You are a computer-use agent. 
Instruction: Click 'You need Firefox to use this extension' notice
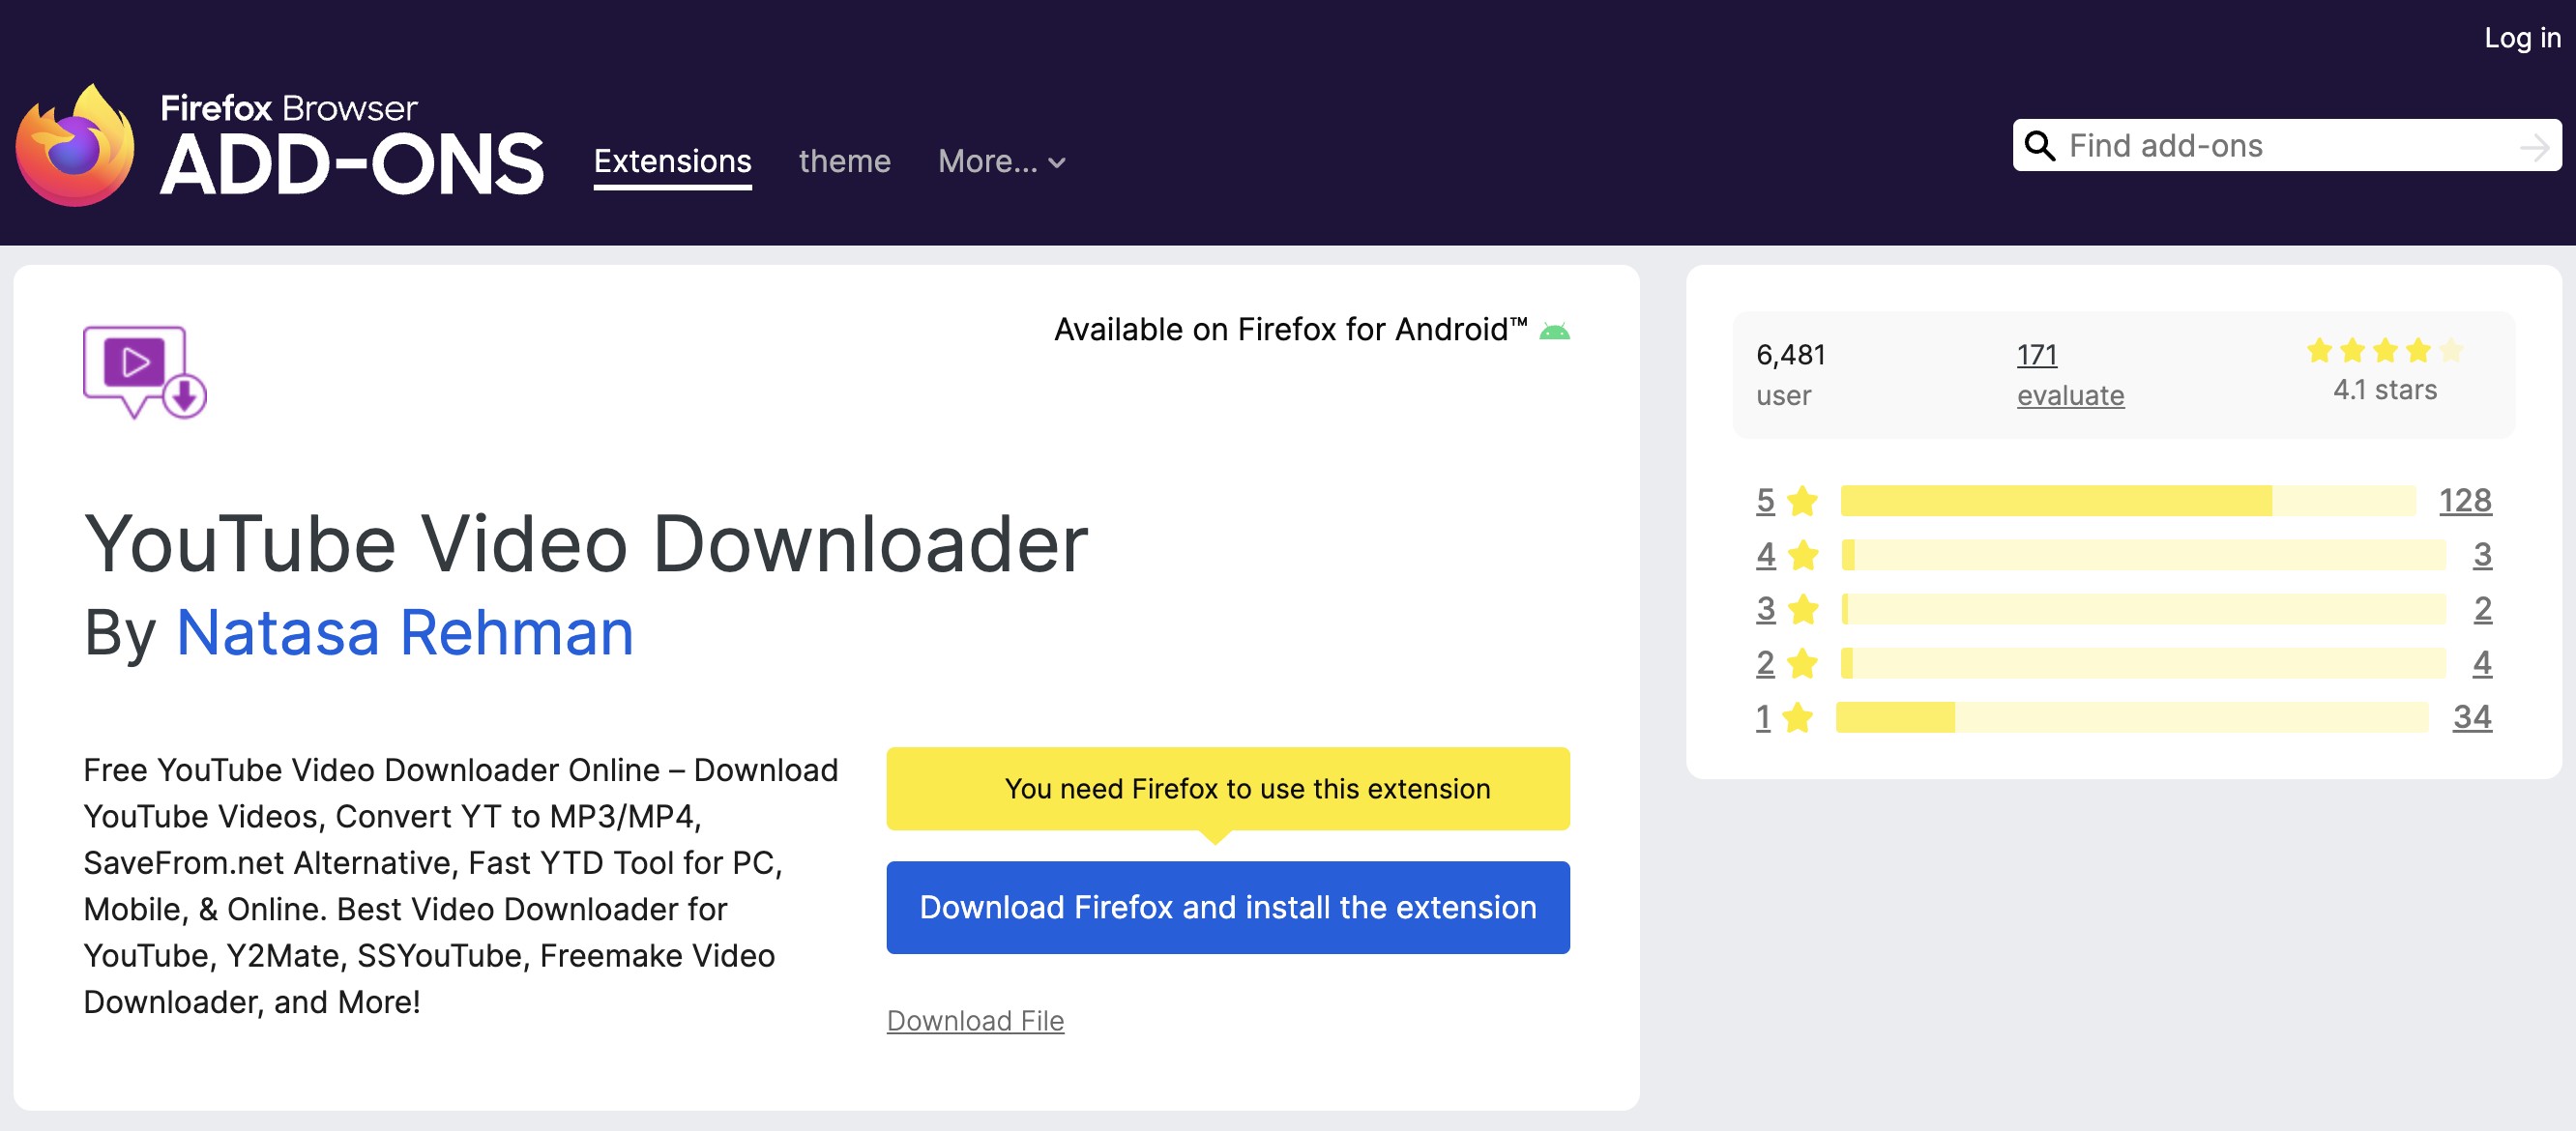(1227, 788)
